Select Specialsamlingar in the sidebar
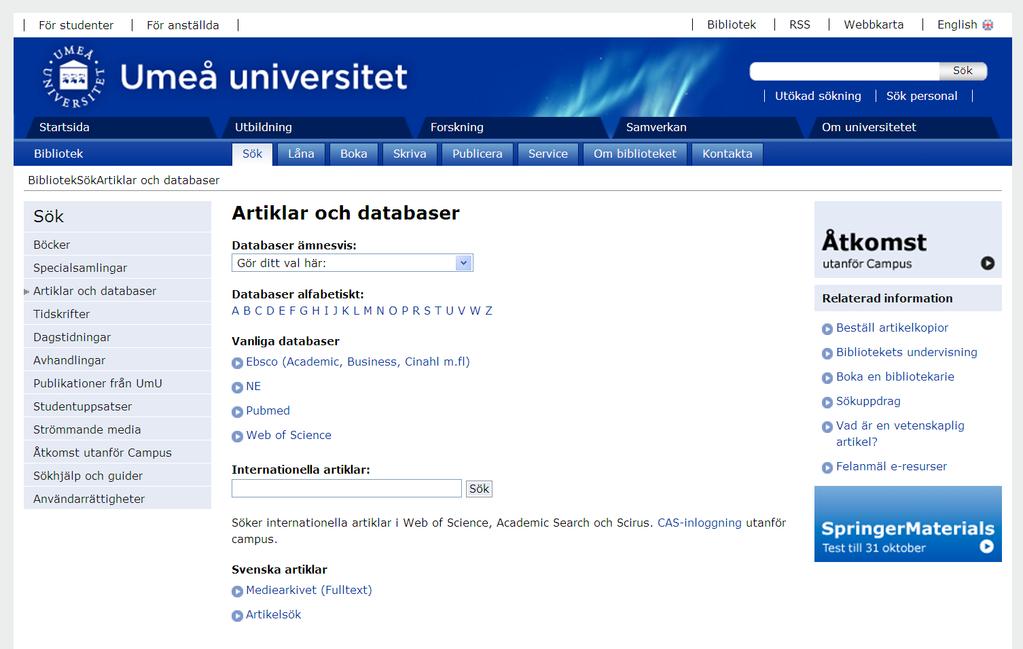The height and width of the screenshot is (649, 1023). [117, 267]
